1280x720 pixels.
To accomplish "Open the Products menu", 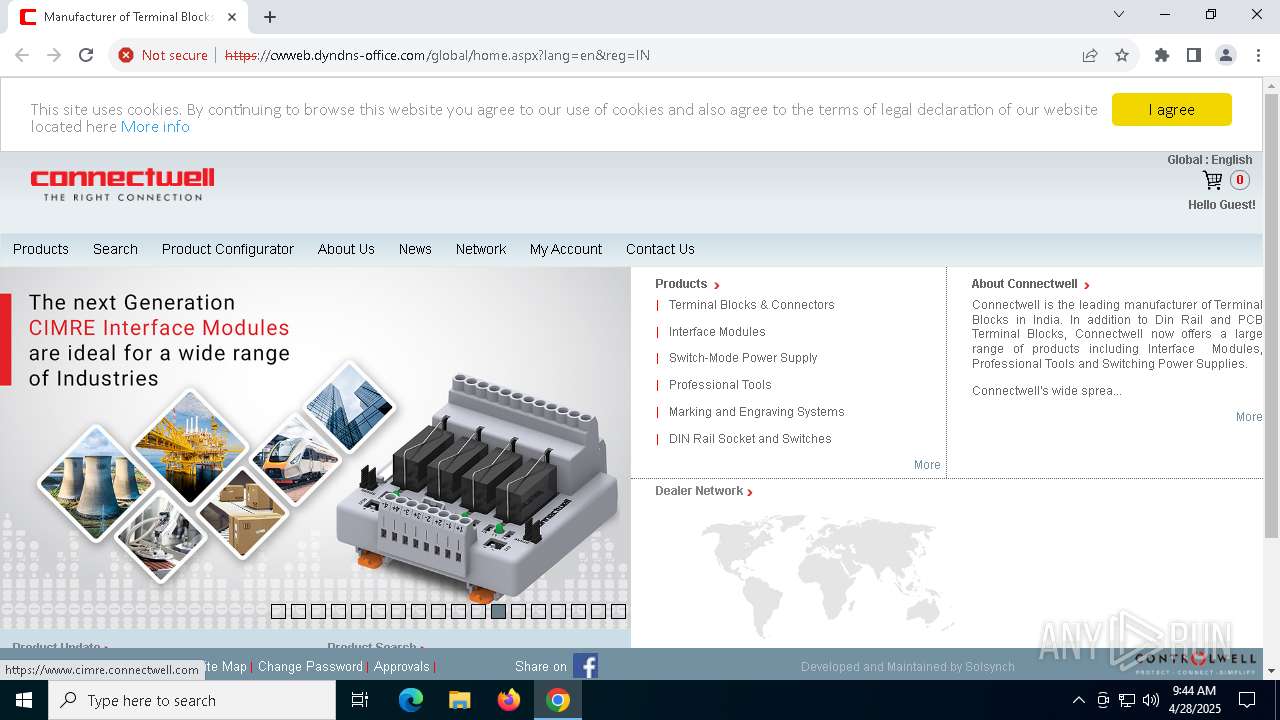I will click(41, 249).
